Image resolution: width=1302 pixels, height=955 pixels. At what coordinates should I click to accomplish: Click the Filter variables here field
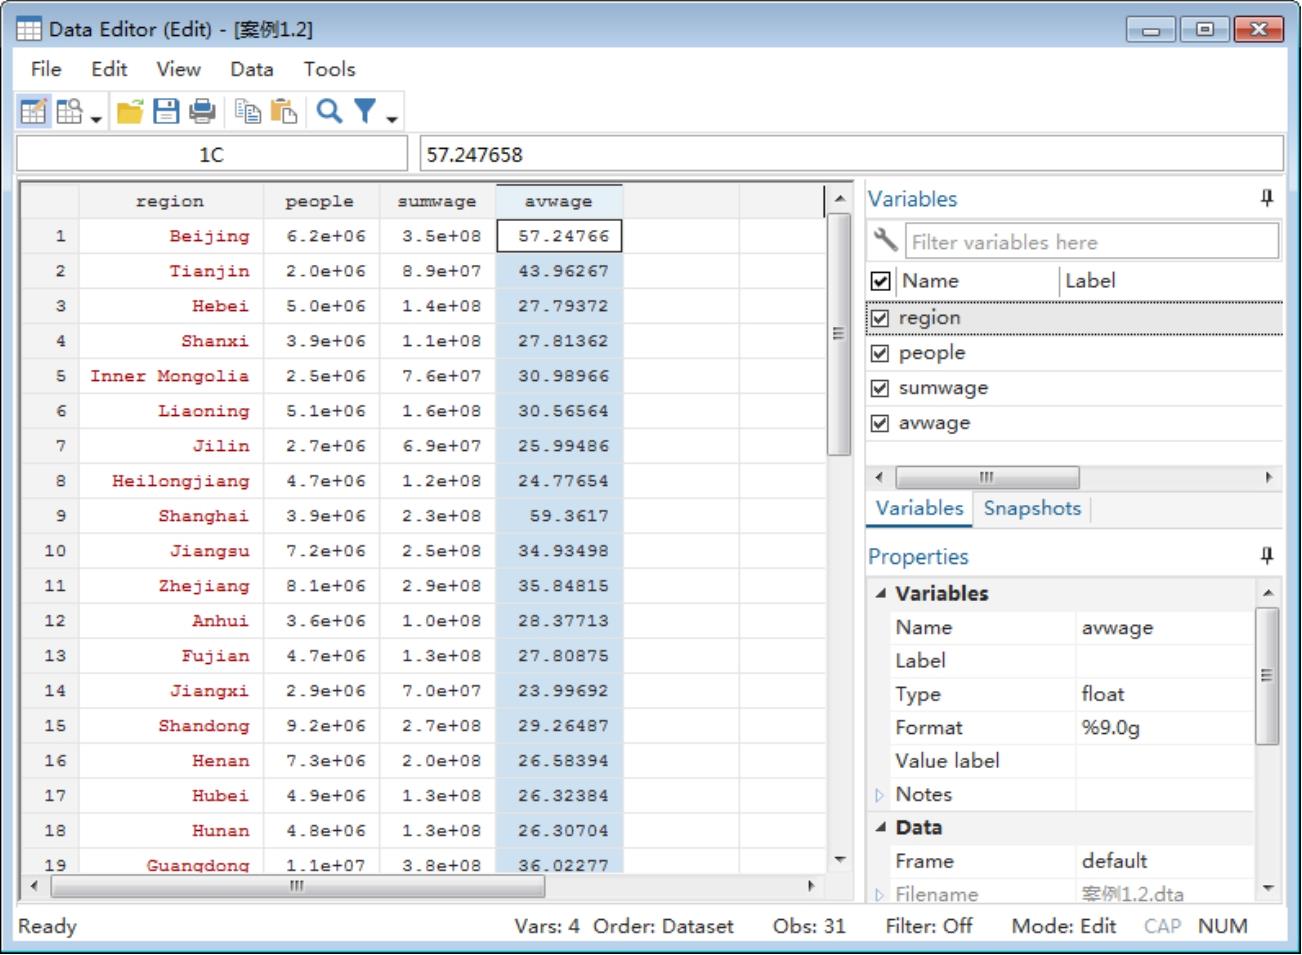tap(1091, 242)
